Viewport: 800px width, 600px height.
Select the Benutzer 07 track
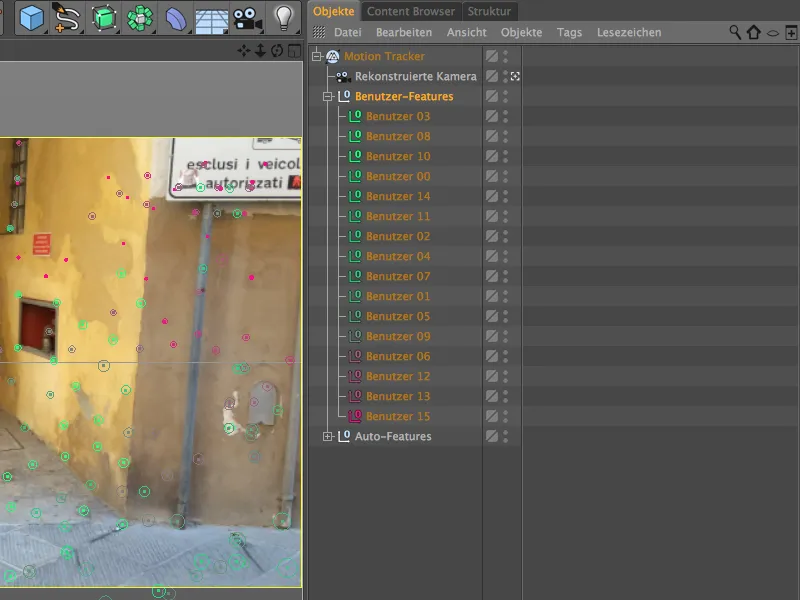coord(398,277)
